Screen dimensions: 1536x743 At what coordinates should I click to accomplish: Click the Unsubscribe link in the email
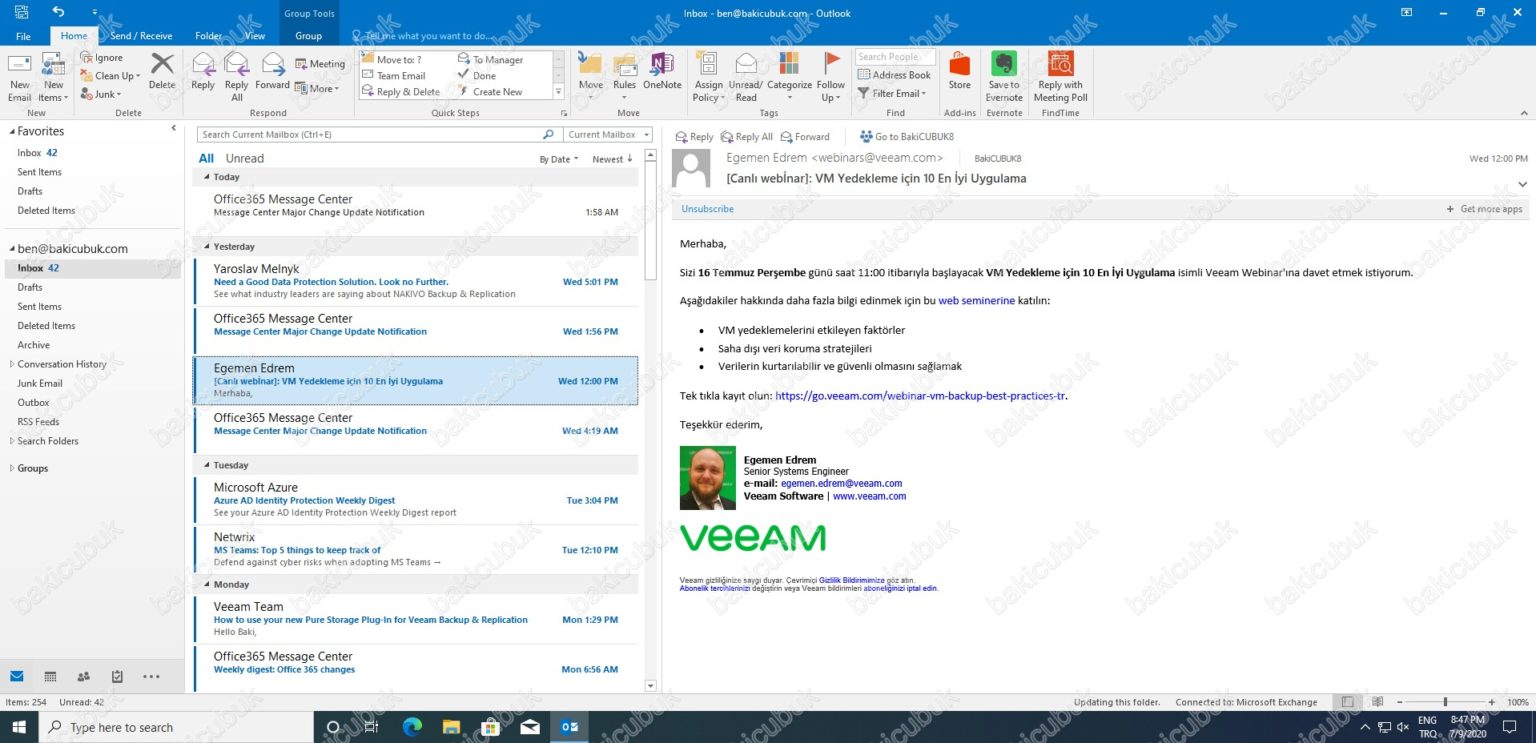707,209
